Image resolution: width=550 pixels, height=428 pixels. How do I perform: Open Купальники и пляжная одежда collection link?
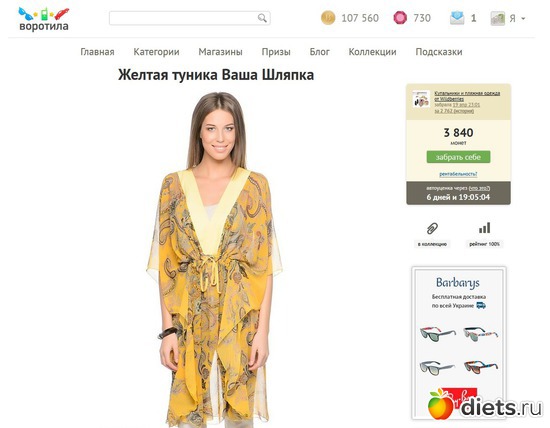(x=467, y=96)
